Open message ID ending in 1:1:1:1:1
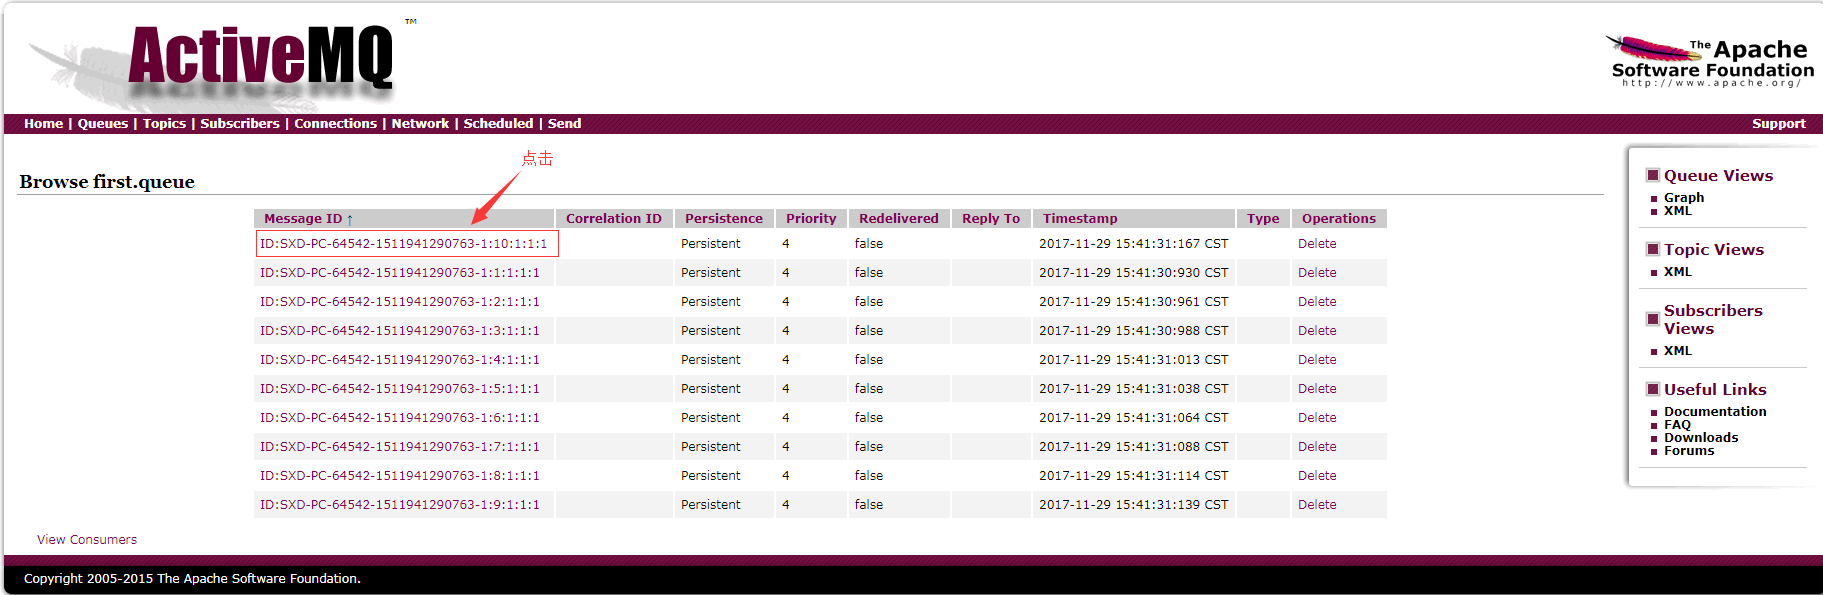 click(x=400, y=272)
